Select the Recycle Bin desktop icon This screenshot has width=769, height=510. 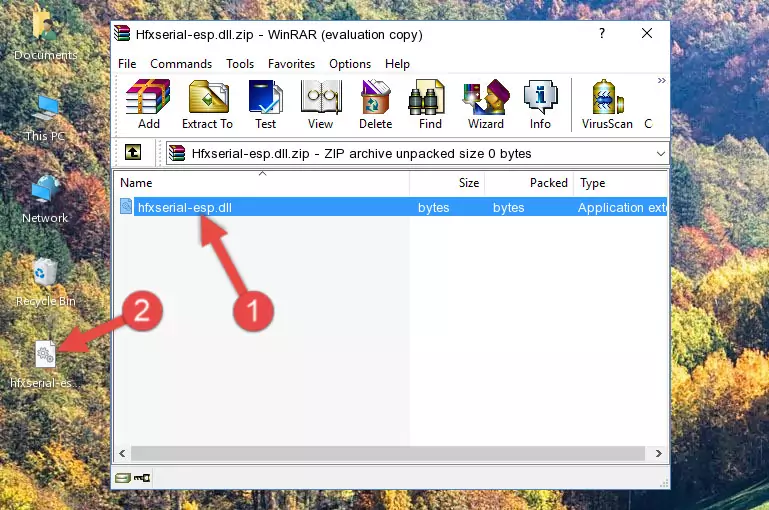pyautogui.click(x=46, y=283)
